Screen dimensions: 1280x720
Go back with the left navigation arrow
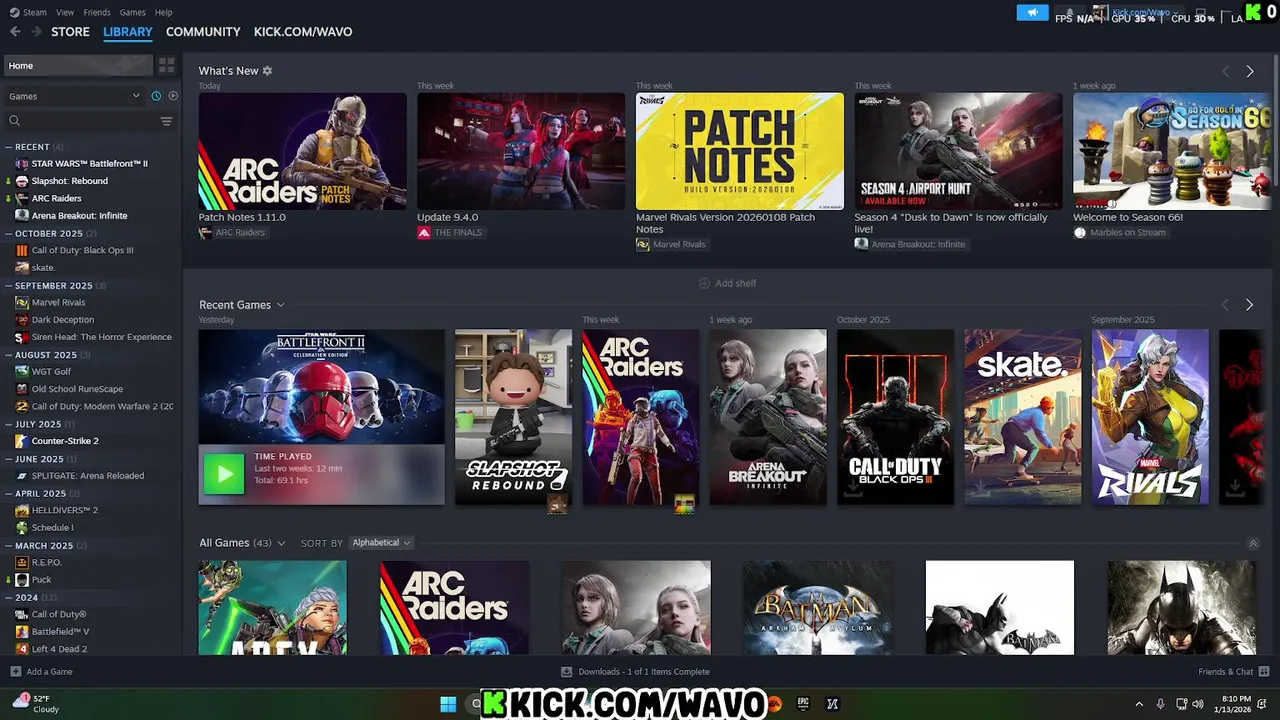click(15, 32)
